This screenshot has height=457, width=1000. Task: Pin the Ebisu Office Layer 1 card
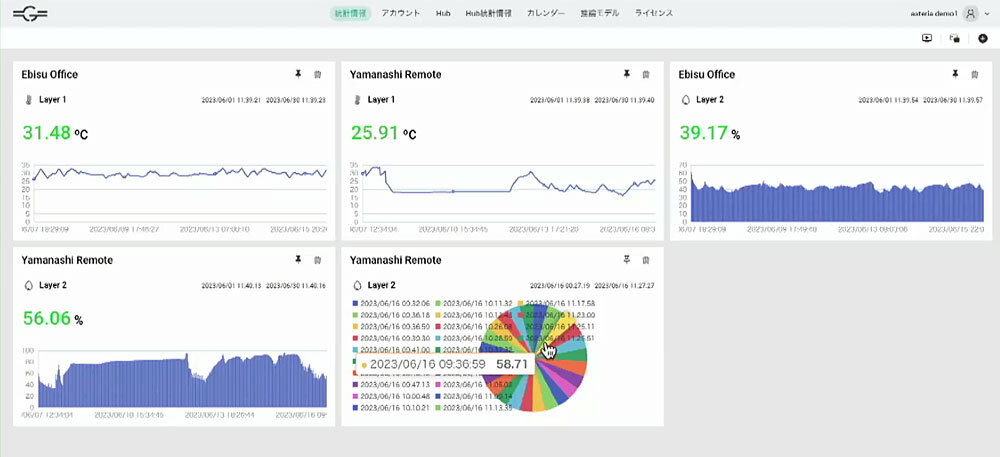(297, 74)
